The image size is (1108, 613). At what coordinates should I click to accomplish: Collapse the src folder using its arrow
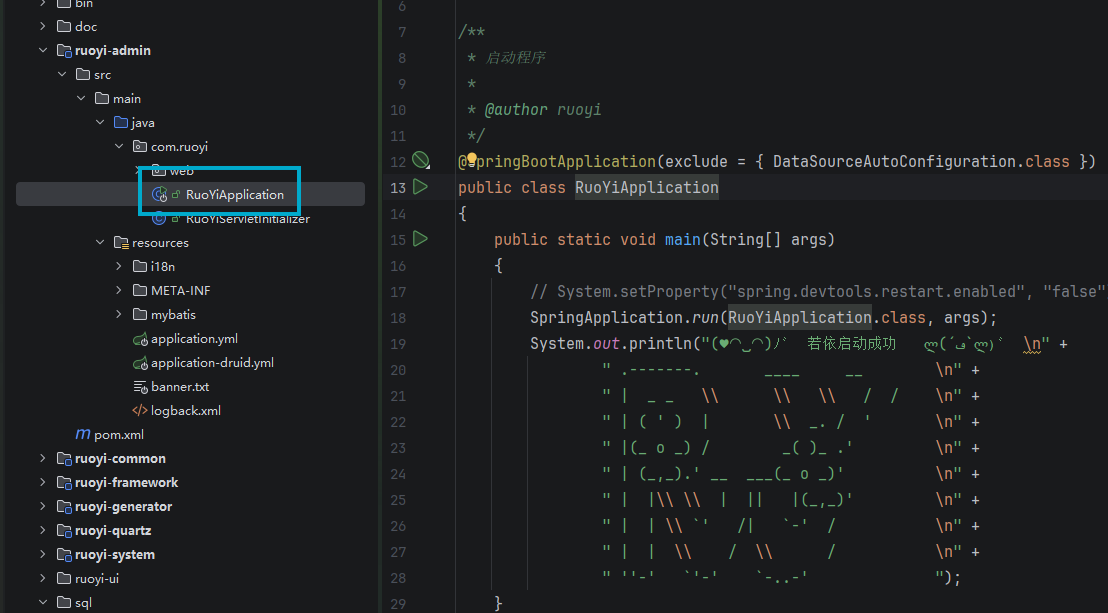click(62, 74)
